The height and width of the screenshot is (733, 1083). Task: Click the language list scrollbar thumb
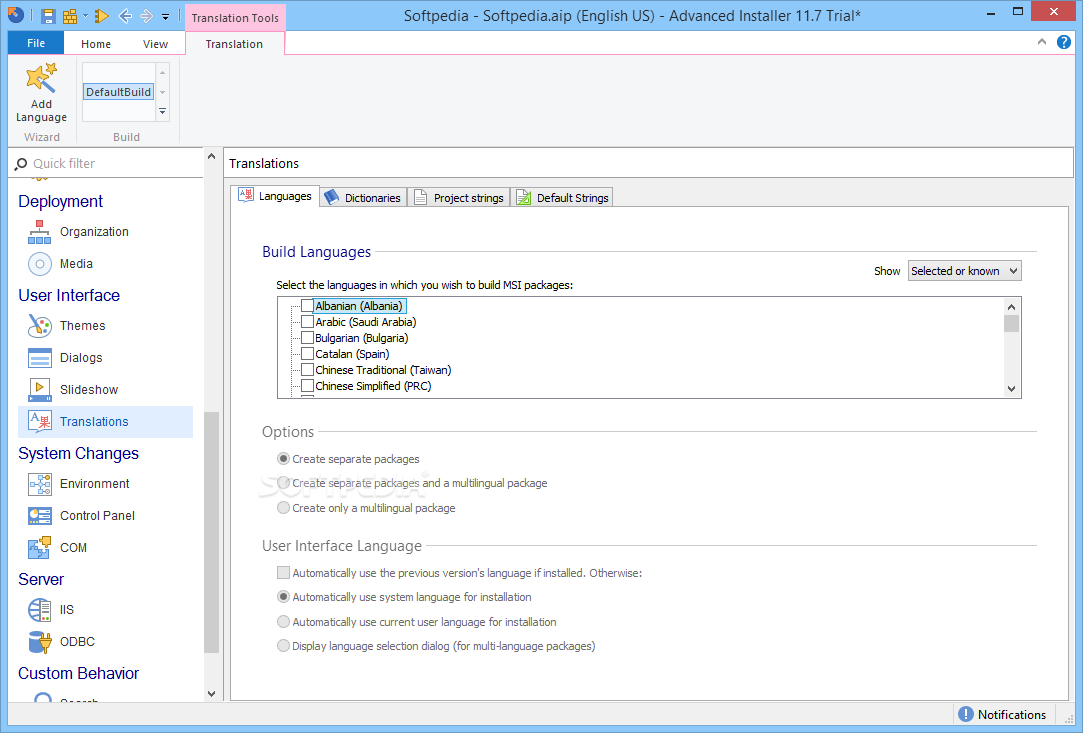click(1011, 323)
